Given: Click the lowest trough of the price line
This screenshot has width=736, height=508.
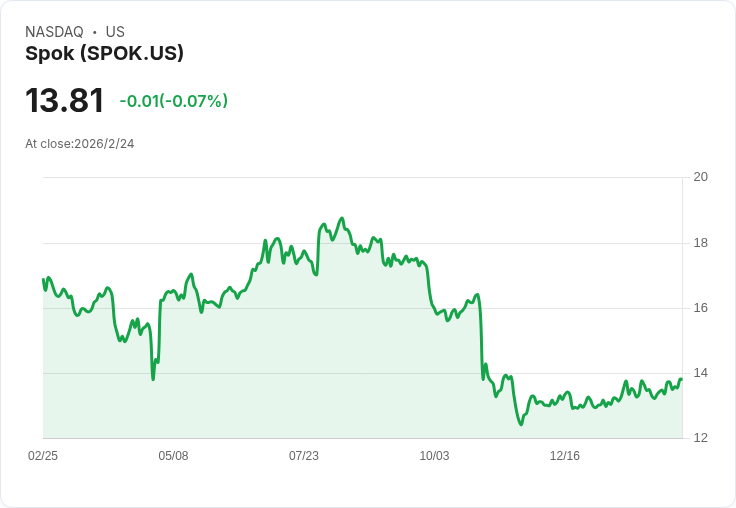Looking at the screenshot, I should 521,424.
